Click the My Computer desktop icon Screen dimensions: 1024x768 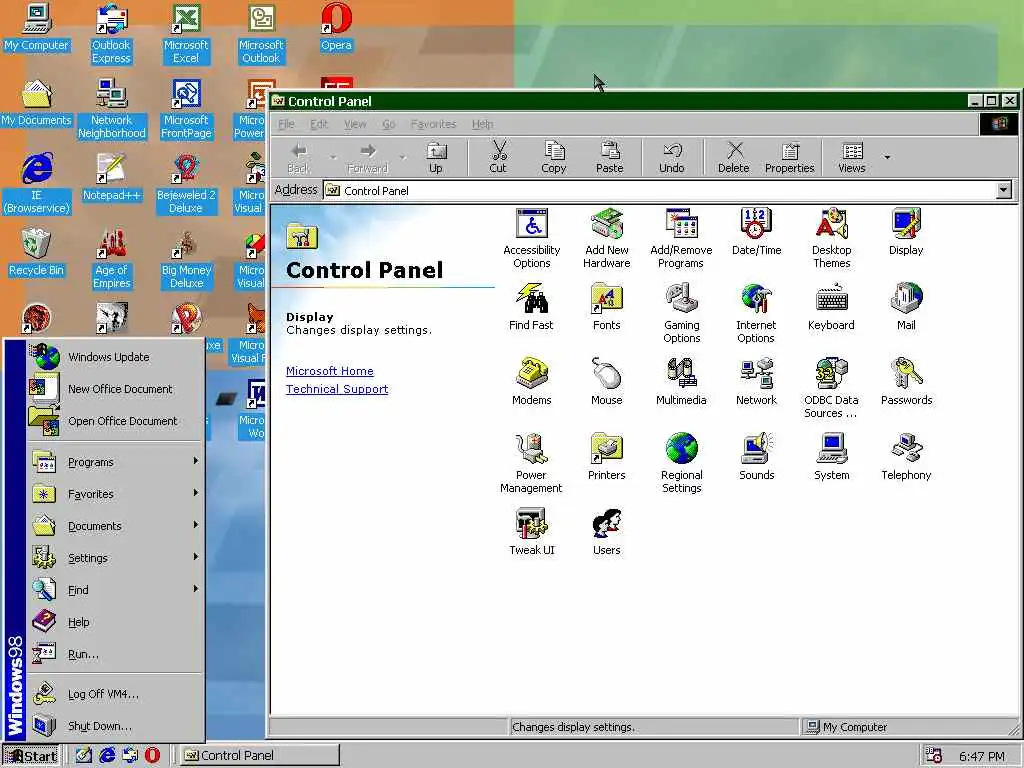(37, 27)
